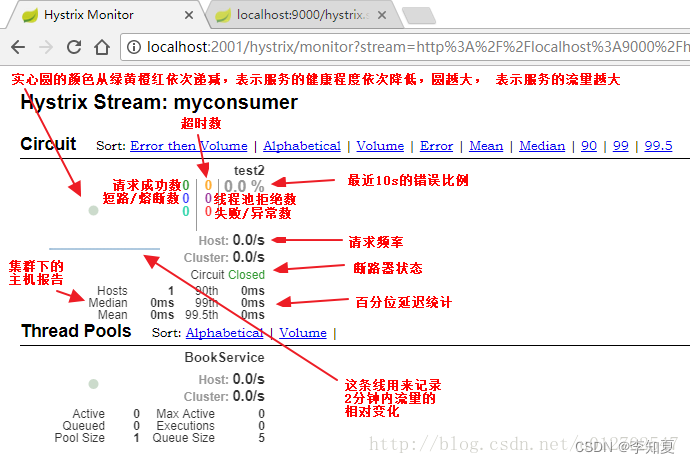The image size is (690, 464).
Task: Click the BookService thread pool circle
Action: 93,384
